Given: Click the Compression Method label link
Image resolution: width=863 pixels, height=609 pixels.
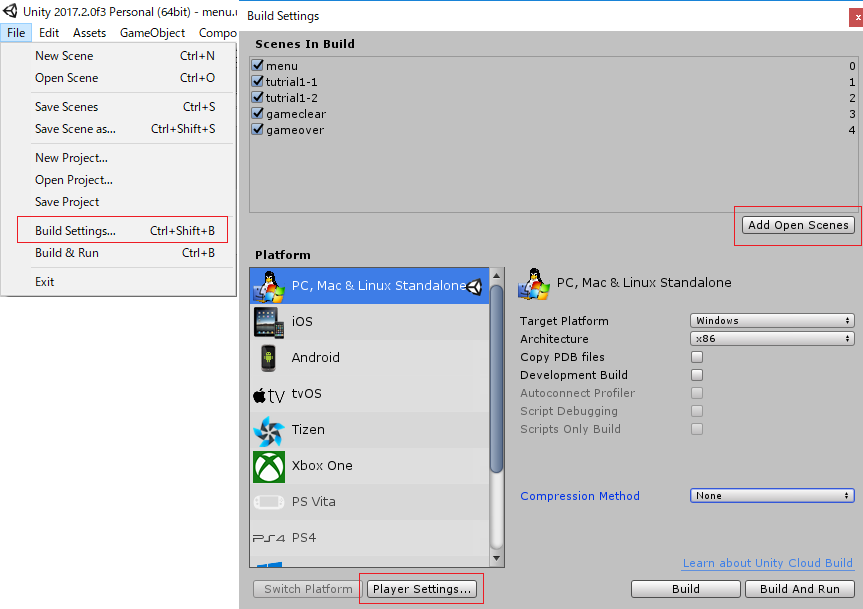Looking at the screenshot, I should (x=580, y=496).
